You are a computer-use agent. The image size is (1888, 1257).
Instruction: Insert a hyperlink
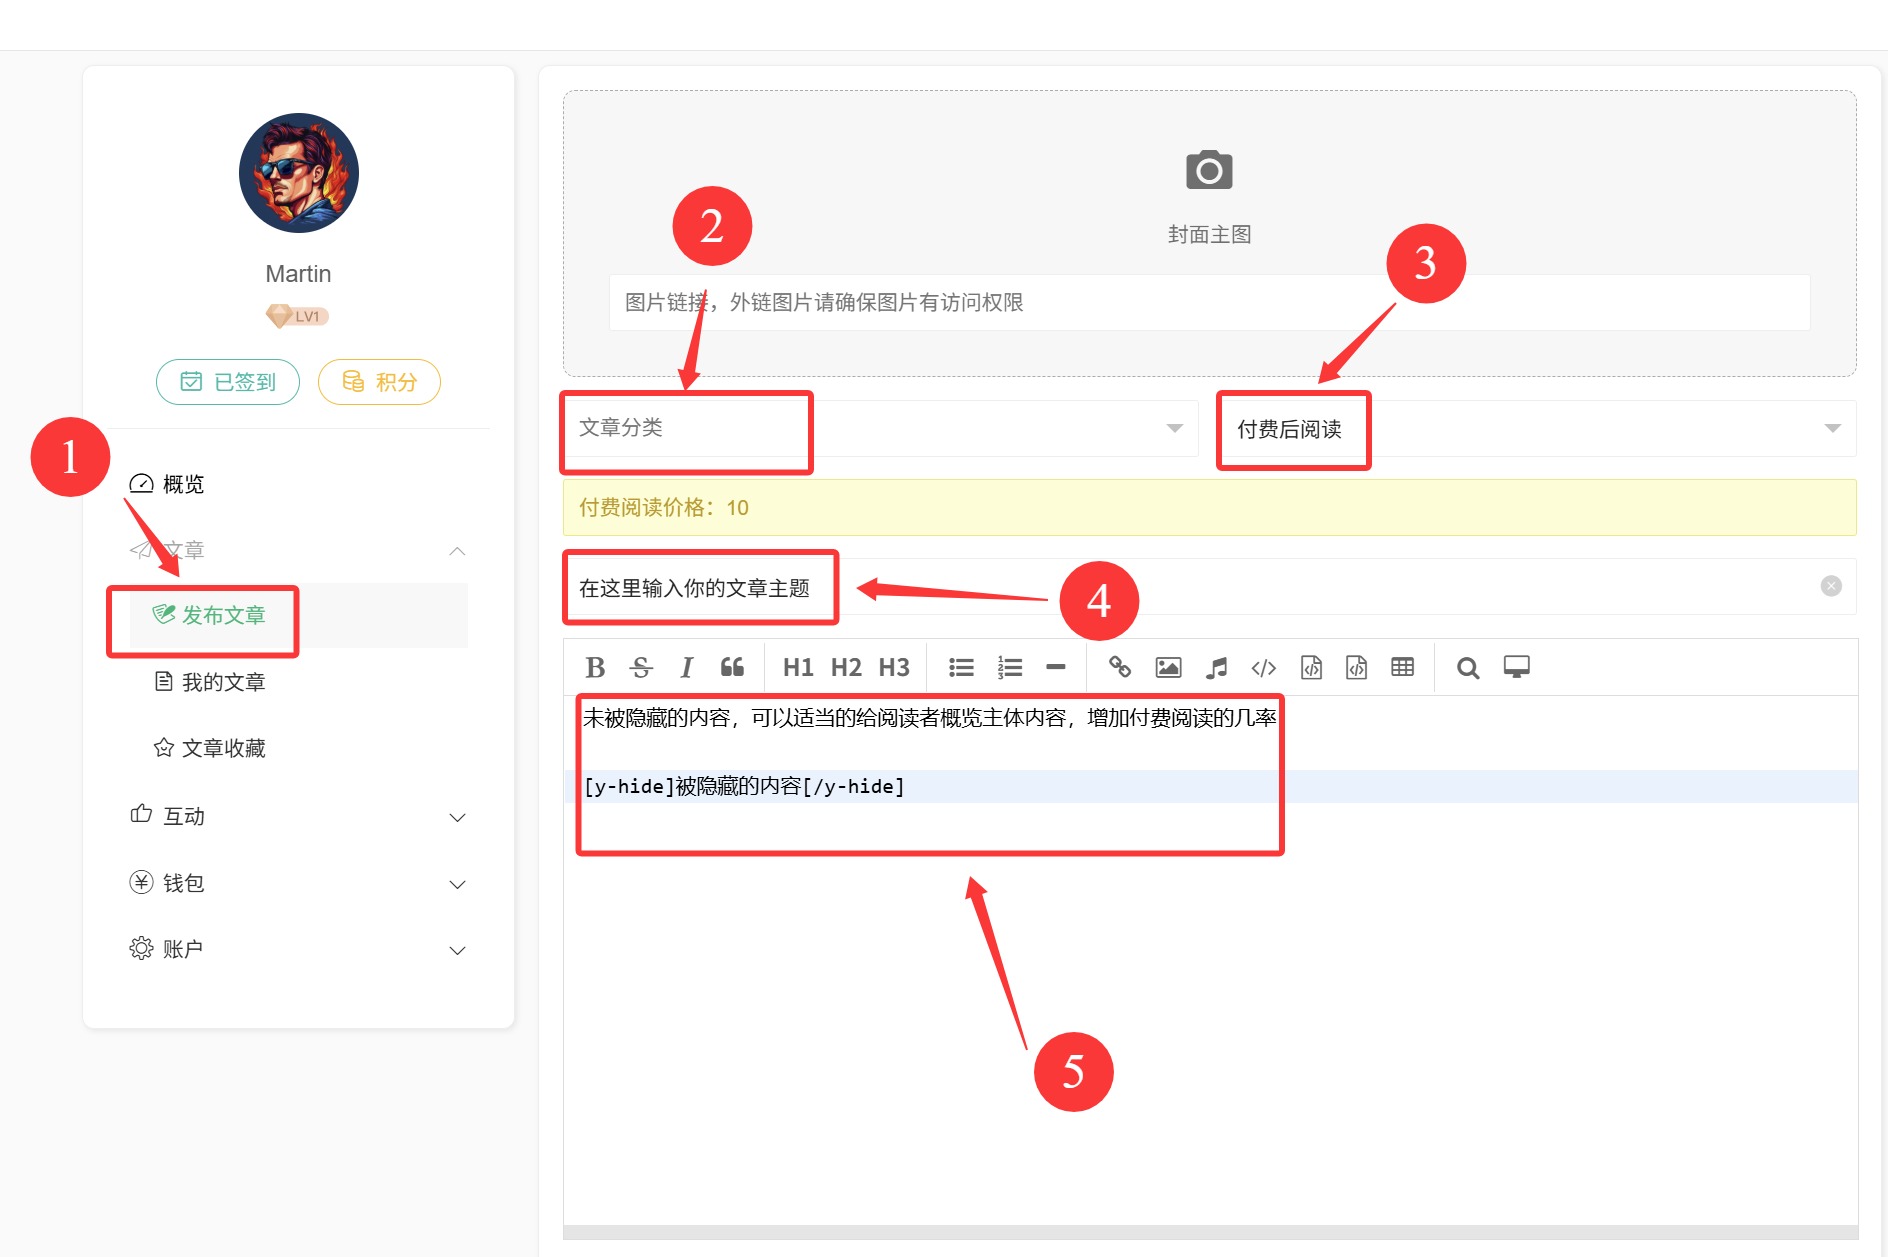pos(1120,667)
